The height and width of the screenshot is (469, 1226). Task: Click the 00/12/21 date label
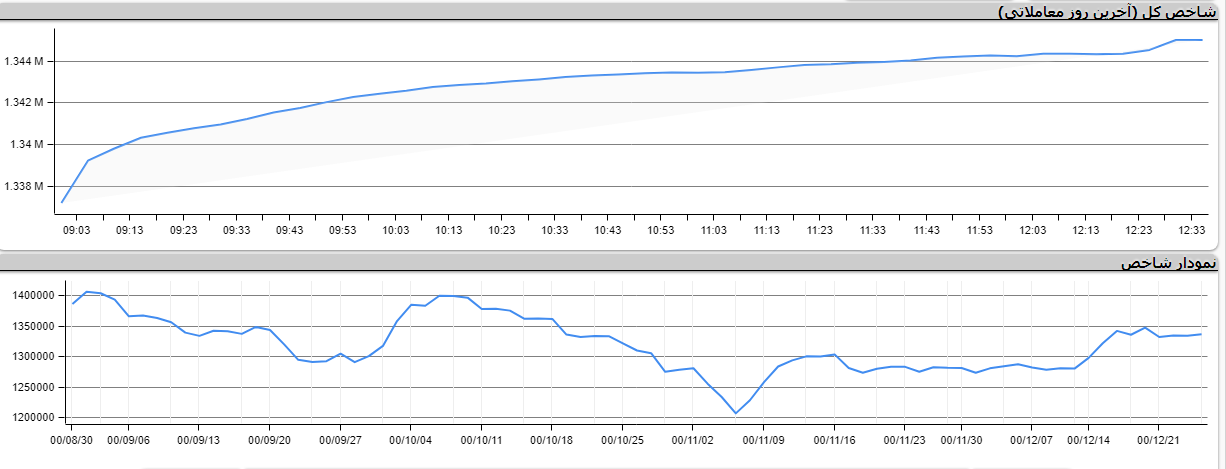[x=1164, y=438]
